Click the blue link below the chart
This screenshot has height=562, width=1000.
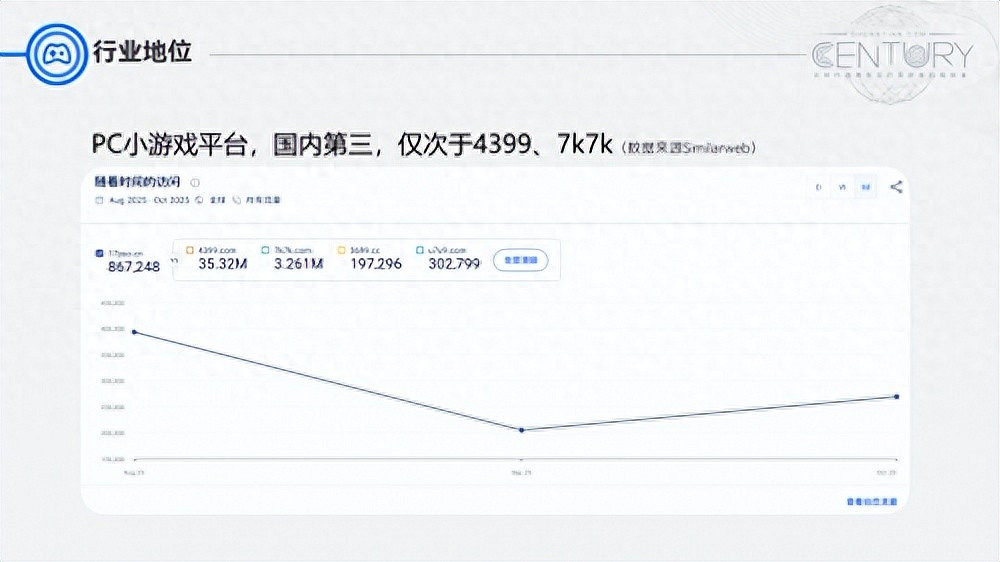pyautogui.click(x=872, y=502)
